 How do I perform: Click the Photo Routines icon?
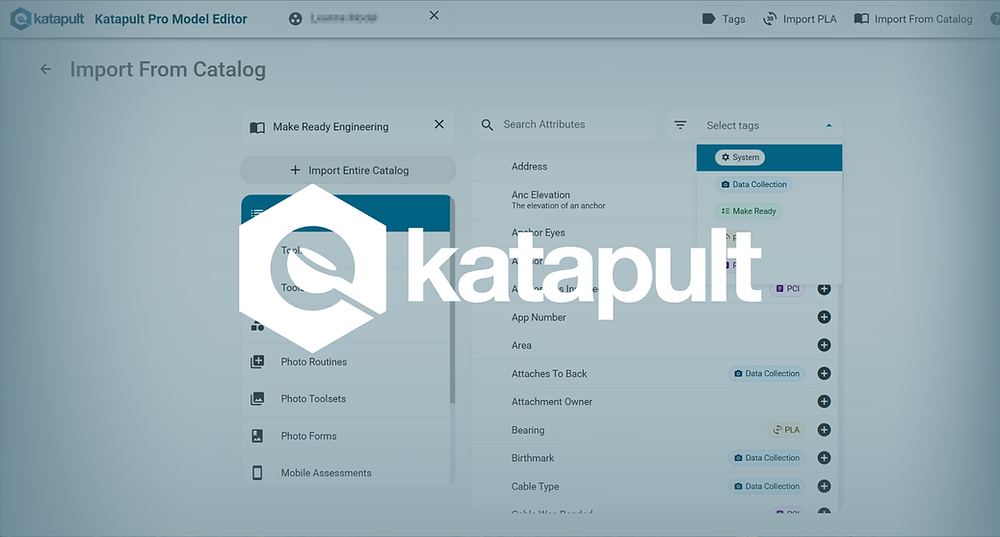tap(257, 362)
